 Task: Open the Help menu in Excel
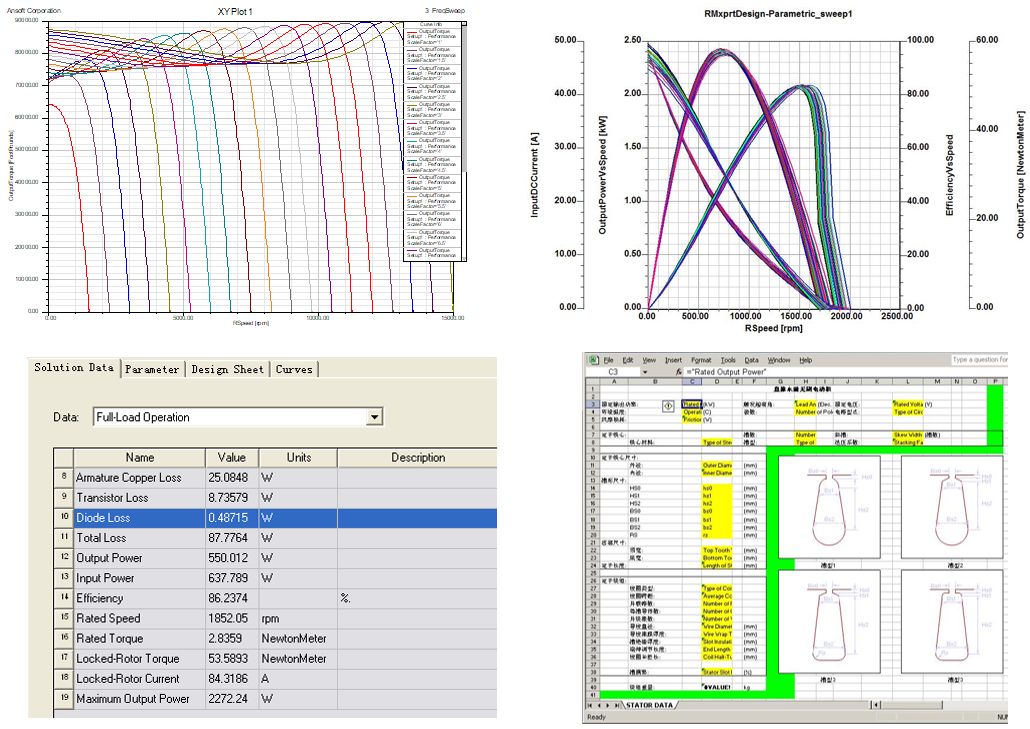(x=805, y=360)
